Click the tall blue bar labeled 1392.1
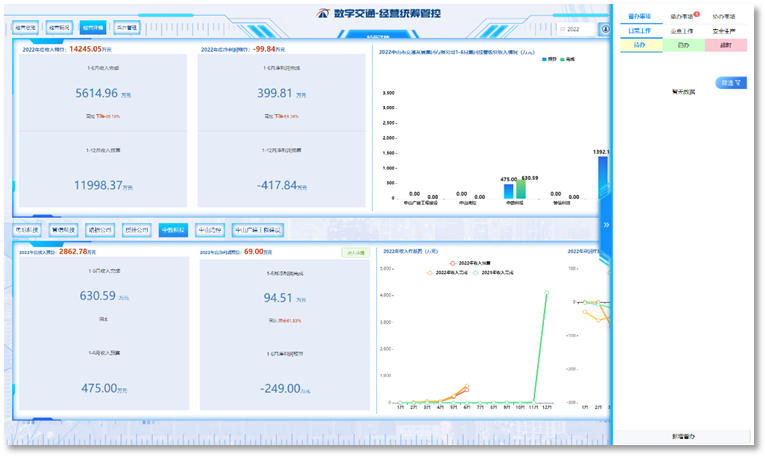The height and width of the screenshot is (458, 767). pyautogui.click(x=603, y=177)
